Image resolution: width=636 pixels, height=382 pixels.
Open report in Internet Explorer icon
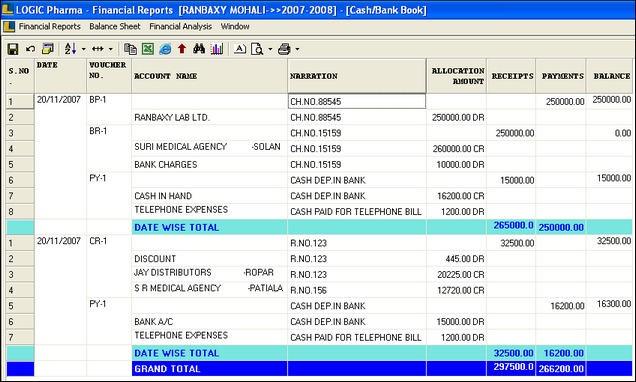[165, 49]
